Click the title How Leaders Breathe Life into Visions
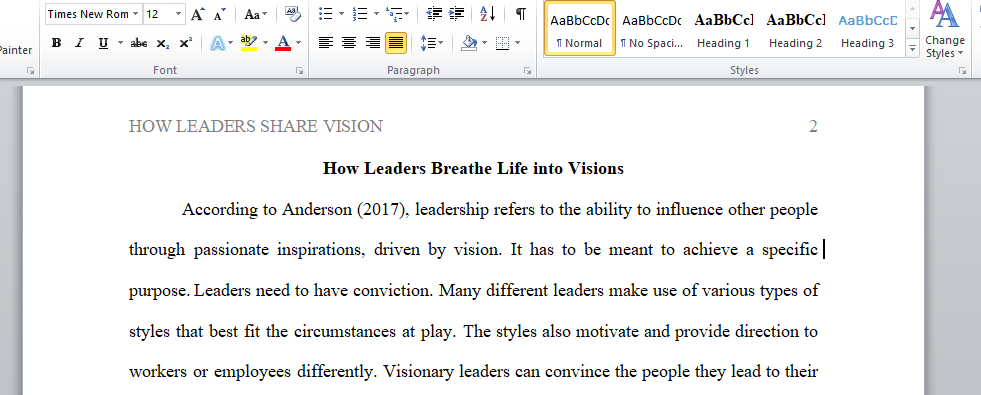This screenshot has width=981, height=395. coord(473,168)
